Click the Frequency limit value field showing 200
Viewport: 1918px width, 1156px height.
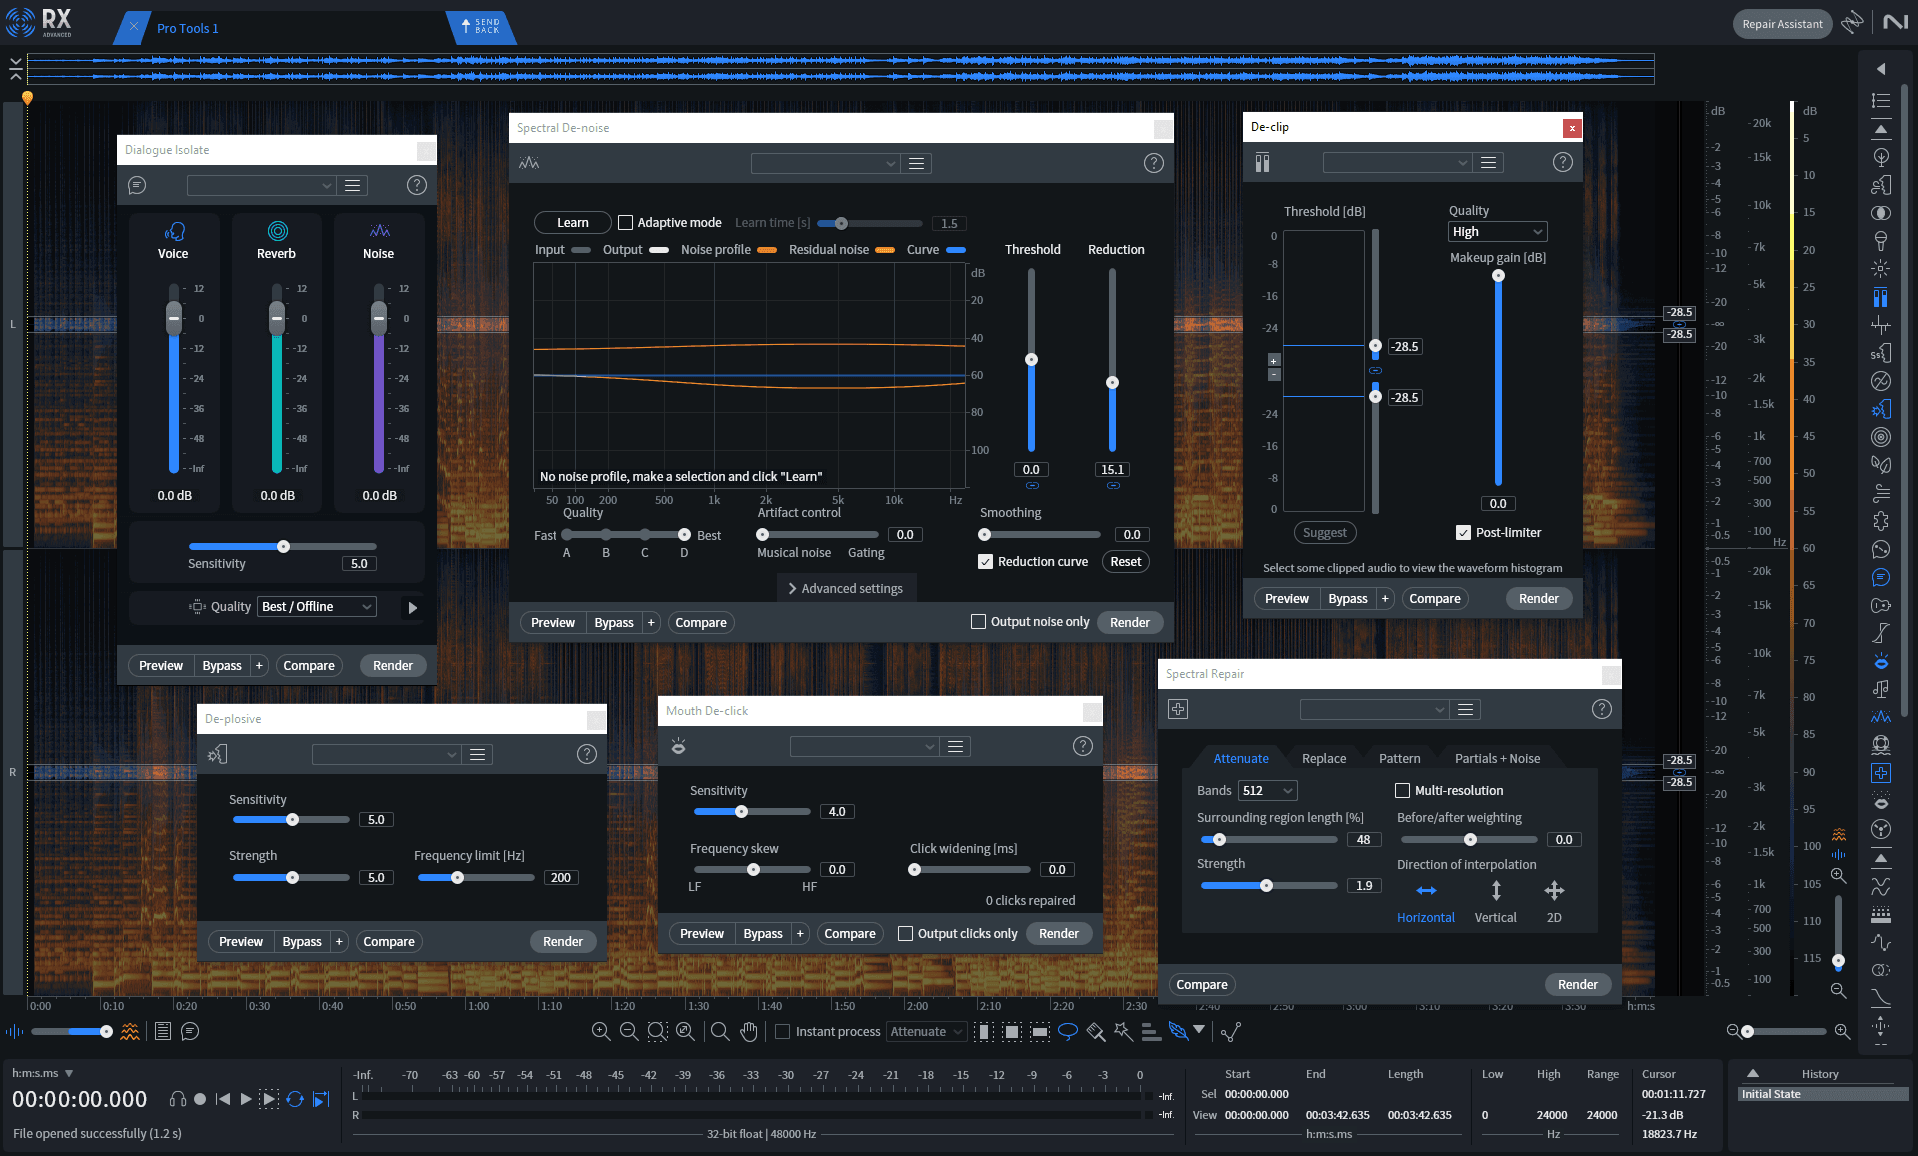[561, 878]
